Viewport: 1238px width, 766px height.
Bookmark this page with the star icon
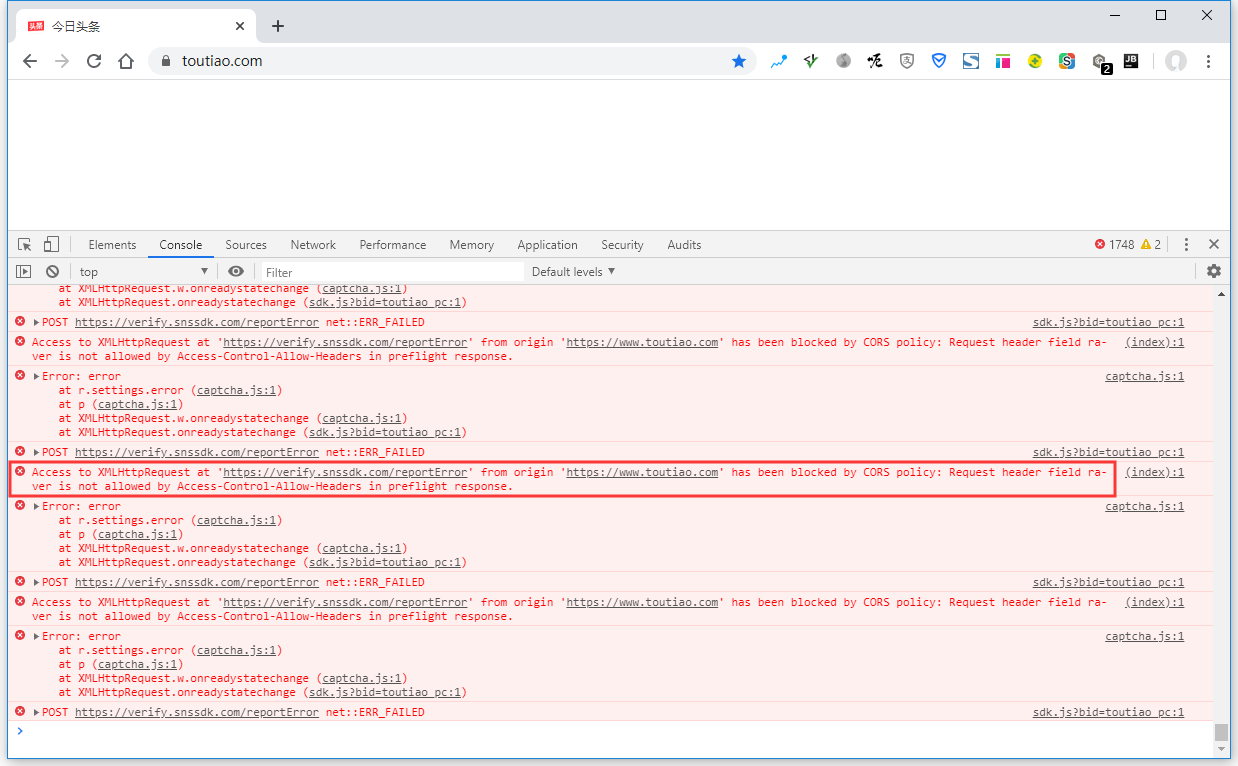pyautogui.click(x=739, y=61)
